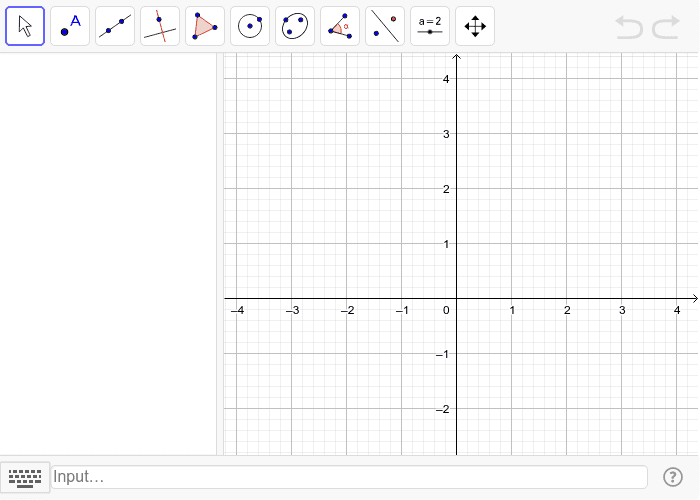
Task: Open the virtual keyboard
Action: click(25, 477)
